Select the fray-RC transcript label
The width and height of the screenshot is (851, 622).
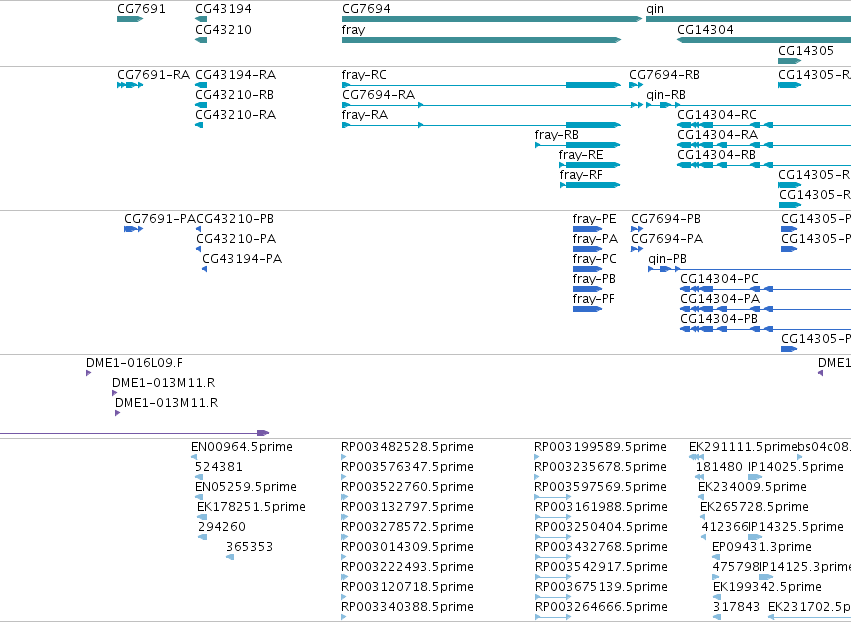(x=364, y=74)
